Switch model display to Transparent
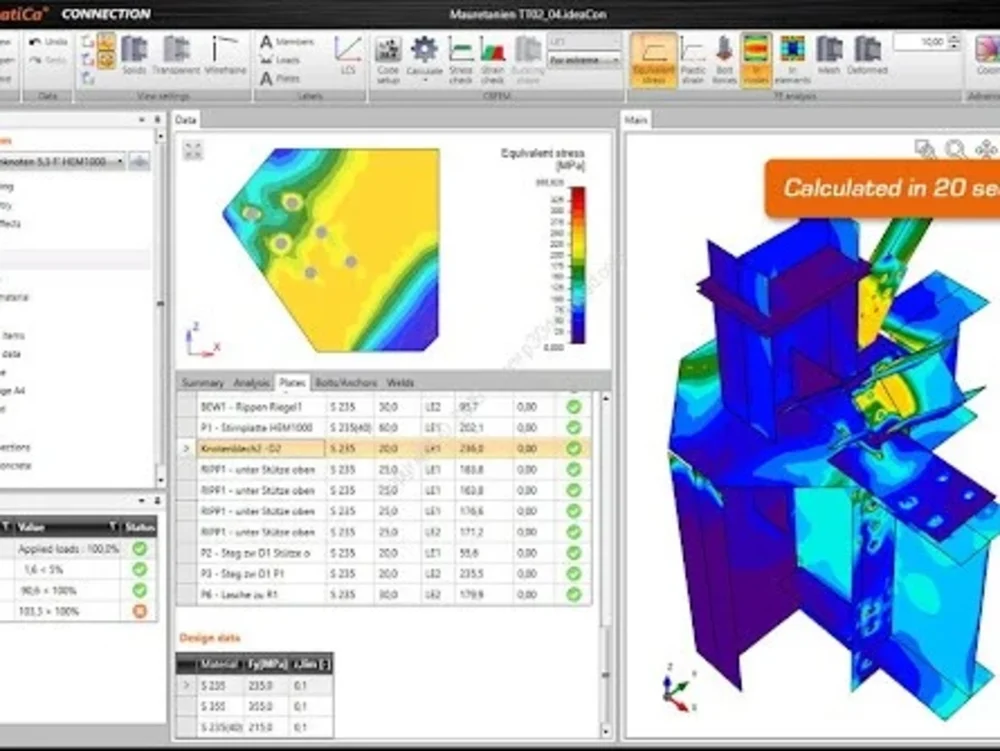Image resolution: width=1000 pixels, height=751 pixels. pos(176,55)
